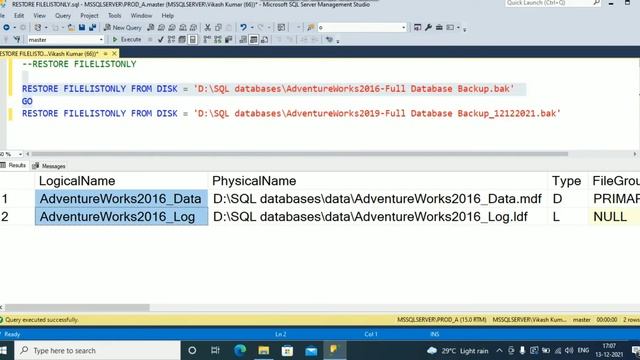
Task: Open the Project menu
Action: pos(89,16)
